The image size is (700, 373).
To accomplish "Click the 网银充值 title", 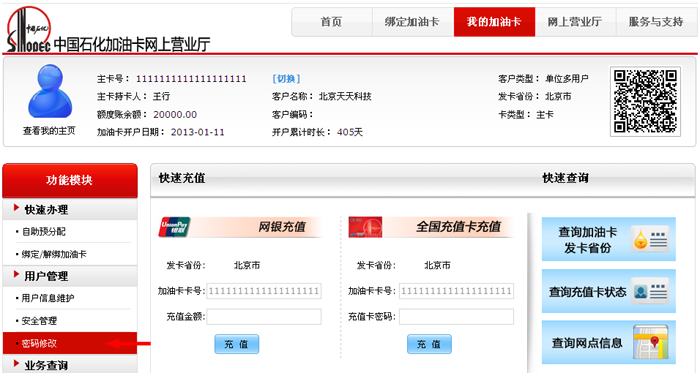I will pyautogui.click(x=282, y=227).
